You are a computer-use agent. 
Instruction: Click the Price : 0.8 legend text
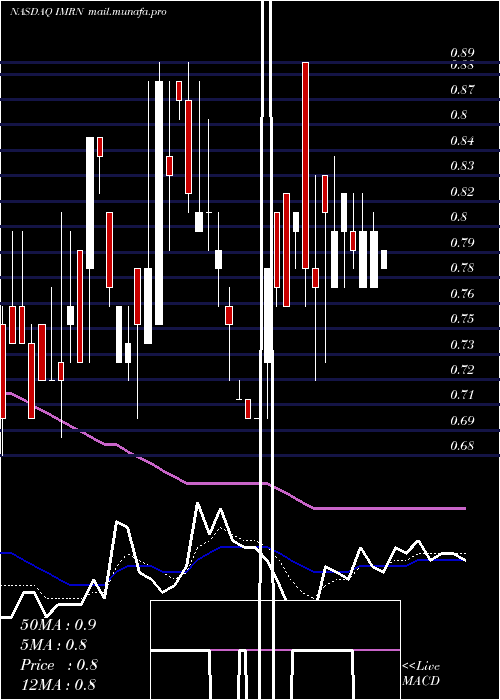coord(59,665)
